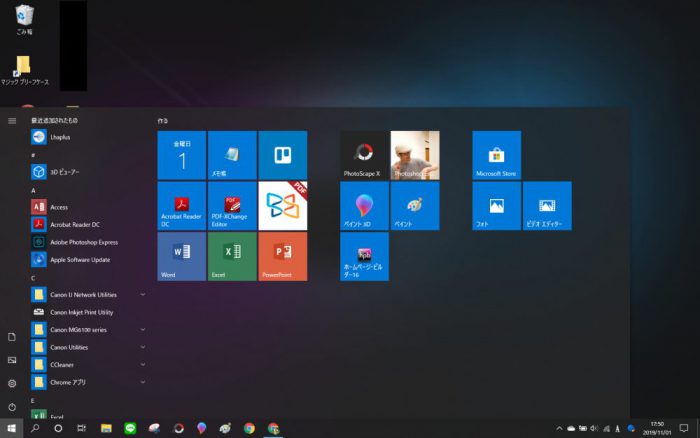
Task: Open Paint 3D on the taskbar
Action: 202,429
